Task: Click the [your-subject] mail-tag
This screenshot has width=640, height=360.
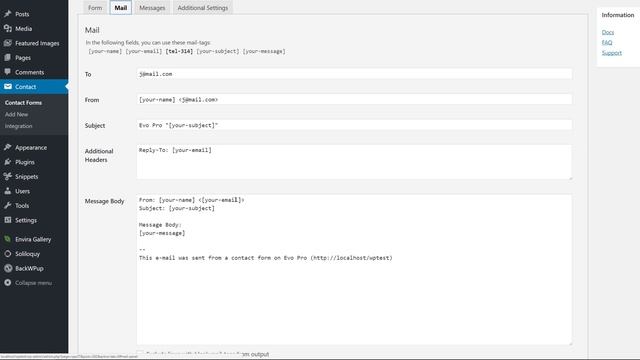Action: [218, 51]
